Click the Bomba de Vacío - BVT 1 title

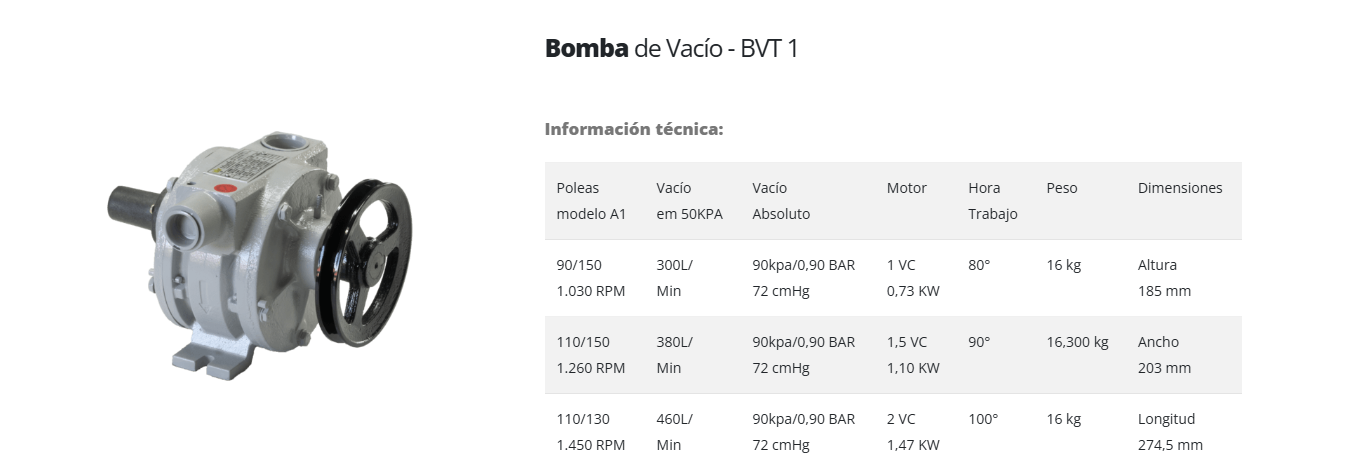point(671,48)
